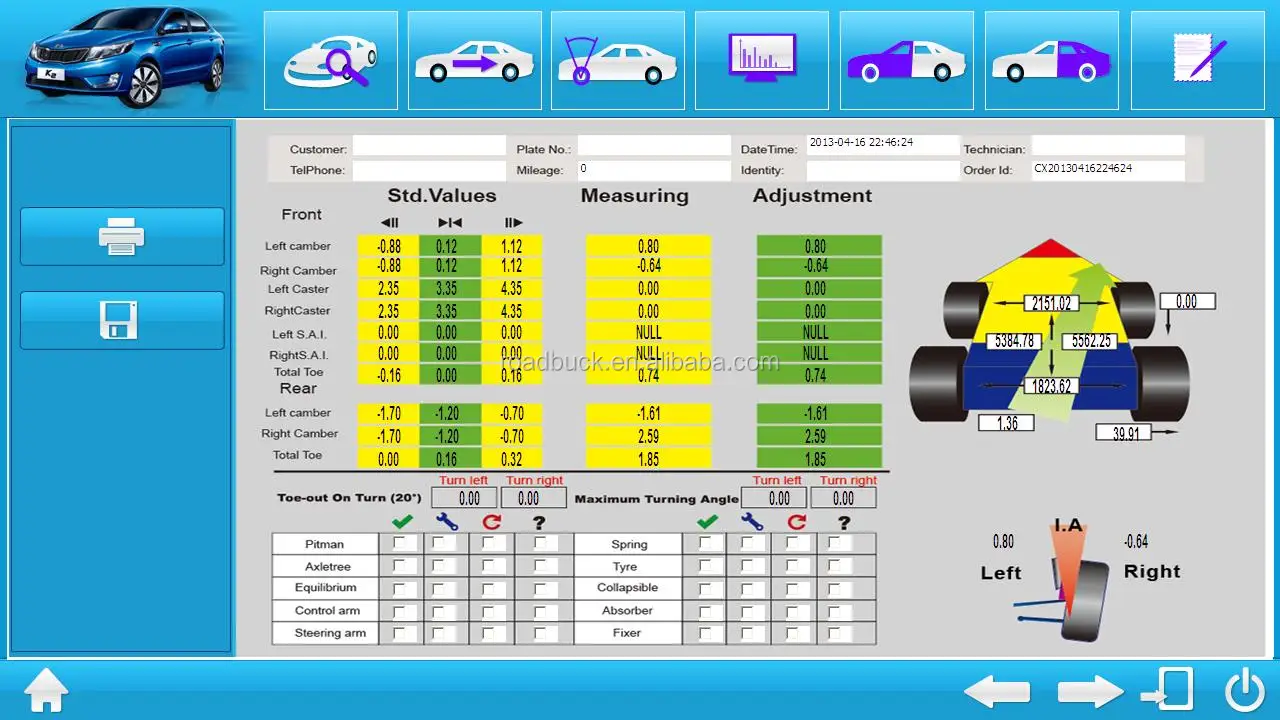Open the car with arrow icon

pyautogui.click(x=475, y=60)
